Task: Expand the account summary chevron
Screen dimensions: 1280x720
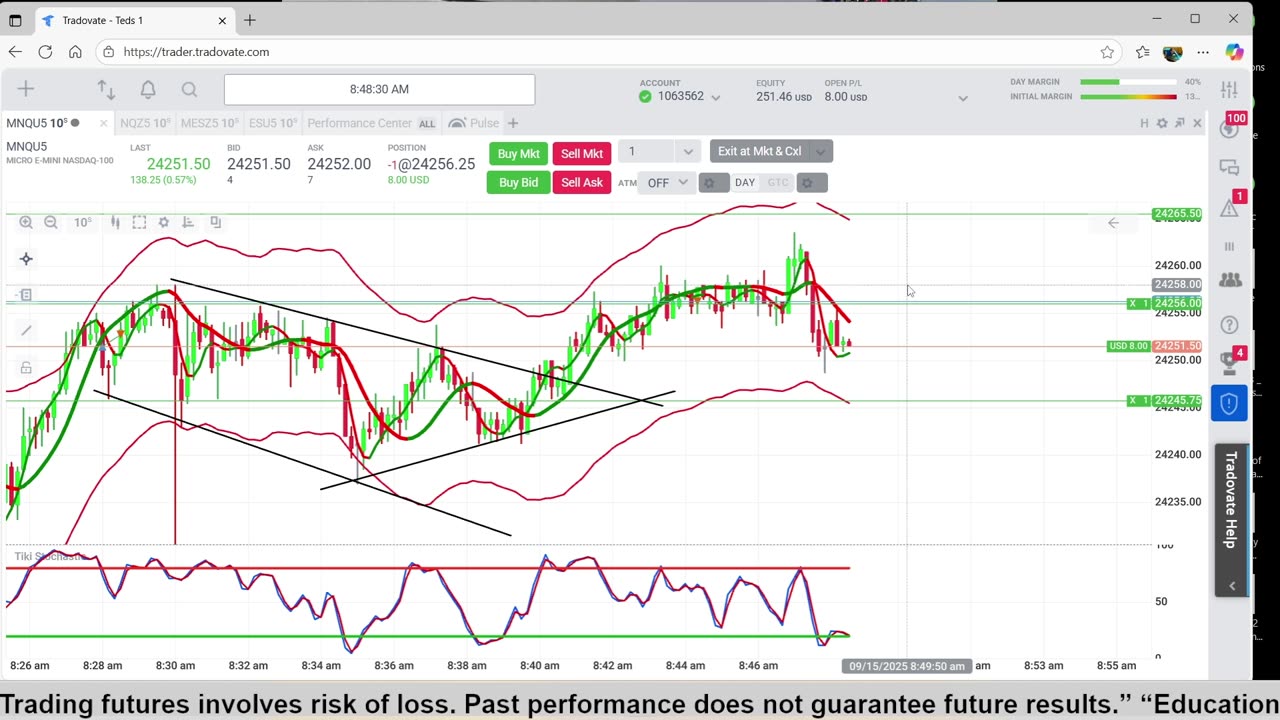Action: coord(963,98)
